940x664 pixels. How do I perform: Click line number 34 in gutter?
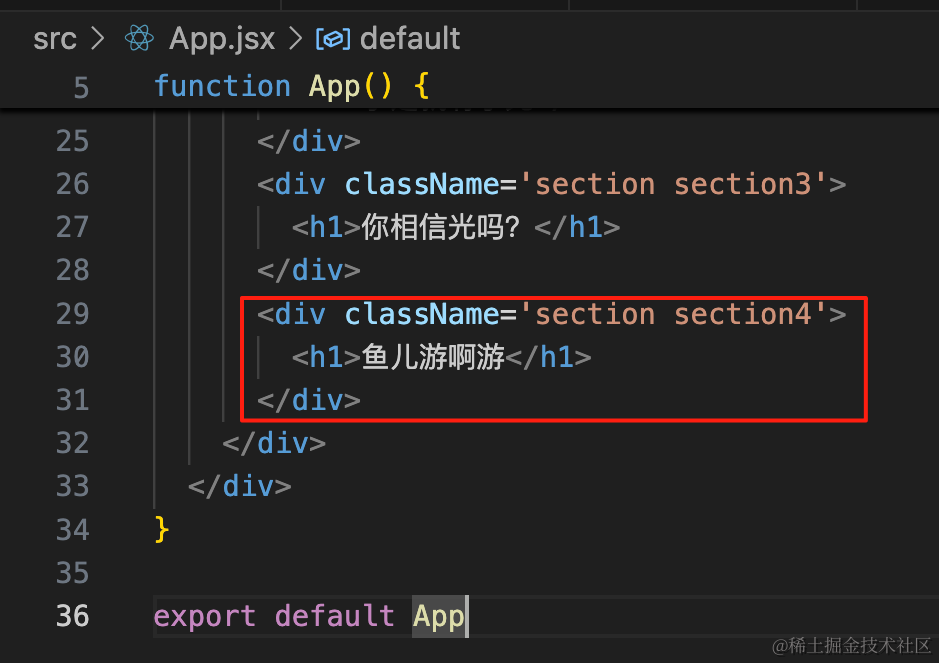tap(73, 530)
